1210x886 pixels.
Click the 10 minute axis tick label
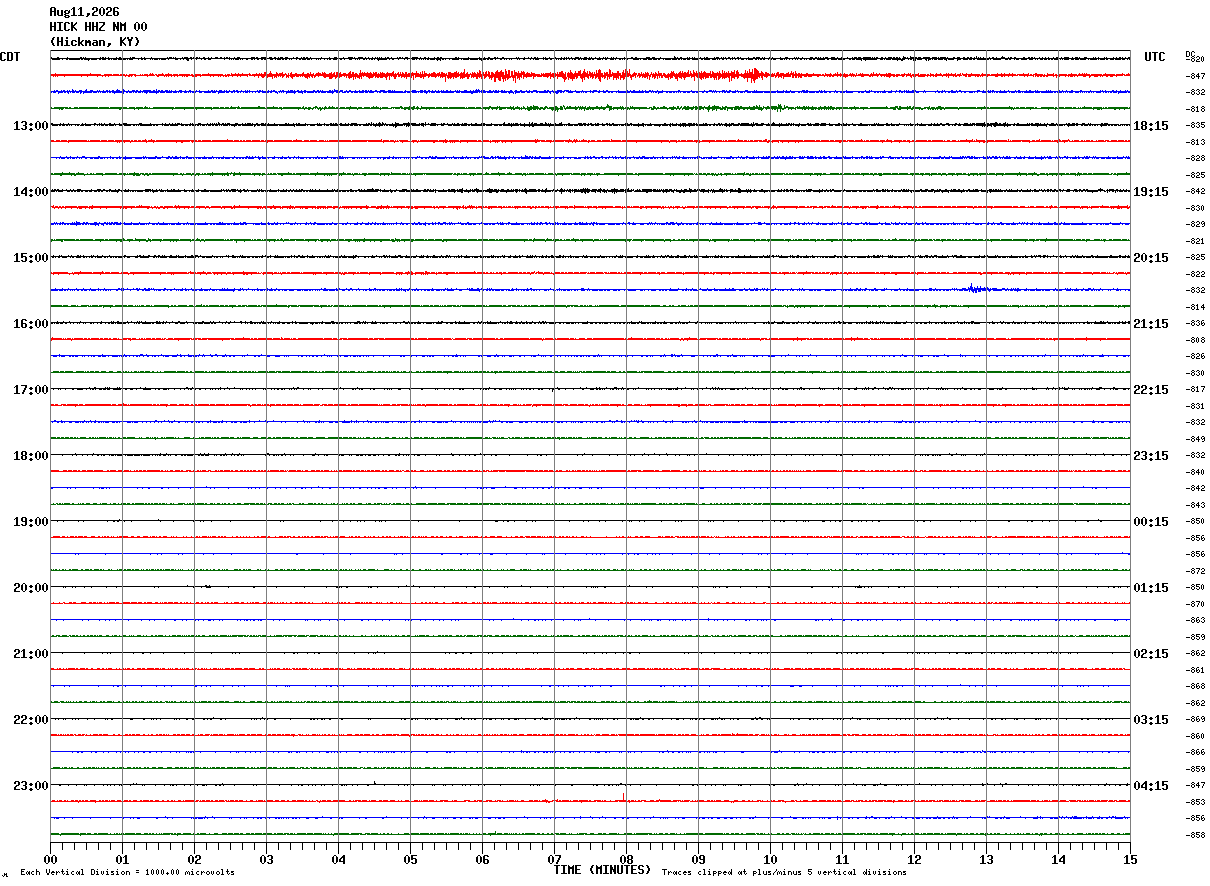770,859
